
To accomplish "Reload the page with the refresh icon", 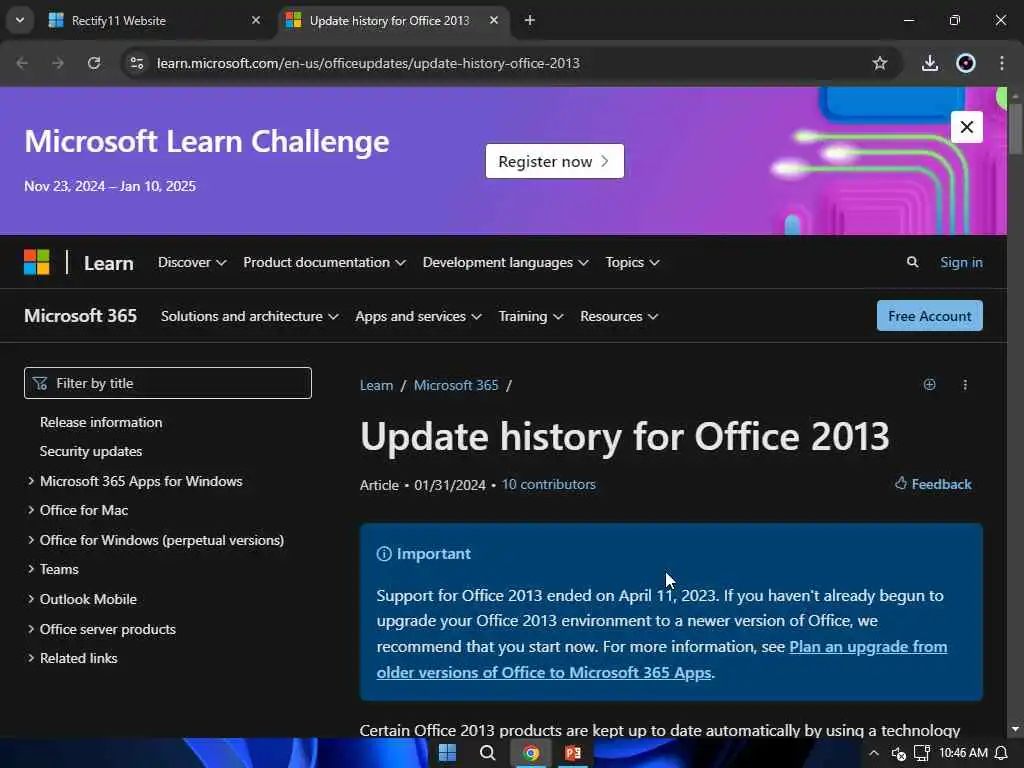I will [x=94, y=63].
